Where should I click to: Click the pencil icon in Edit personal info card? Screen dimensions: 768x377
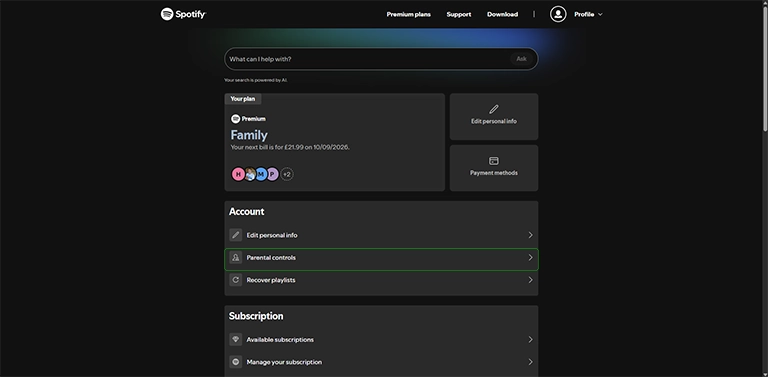pyautogui.click(x=494, y=109)
